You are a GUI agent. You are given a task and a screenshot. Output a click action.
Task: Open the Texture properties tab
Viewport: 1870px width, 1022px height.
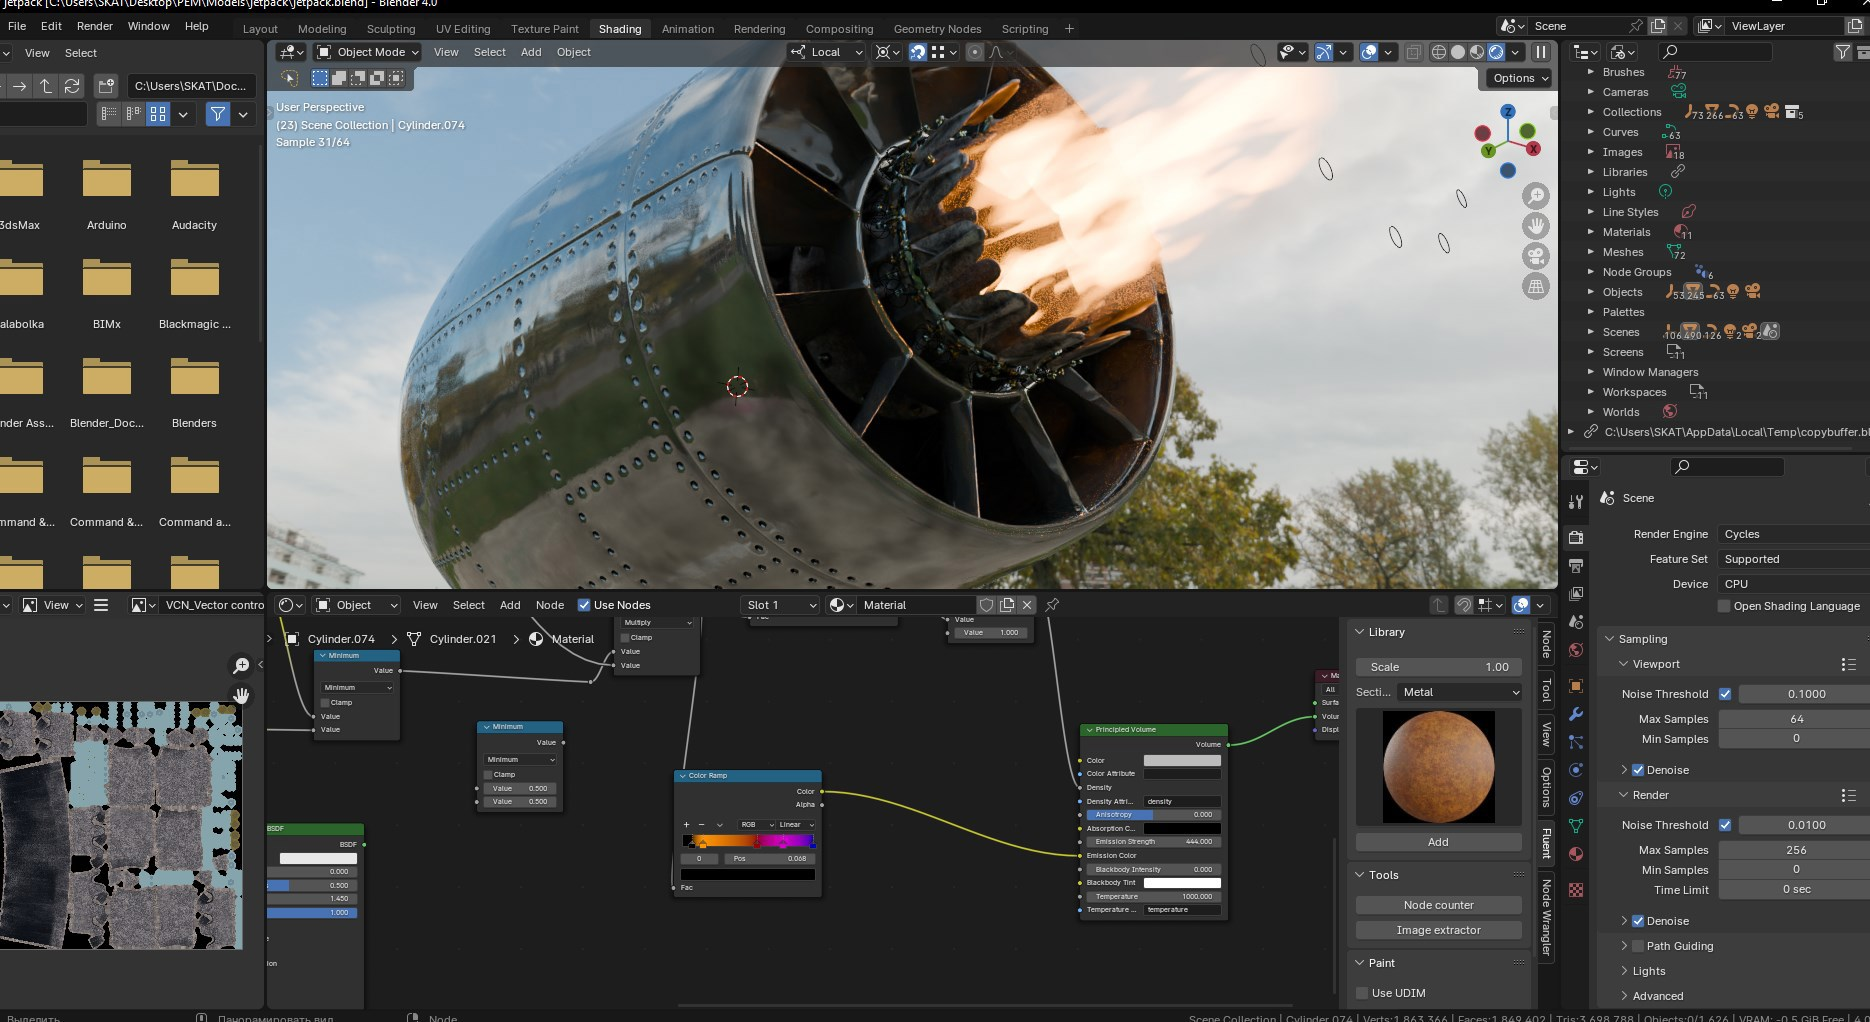(x=1576, y=889)
